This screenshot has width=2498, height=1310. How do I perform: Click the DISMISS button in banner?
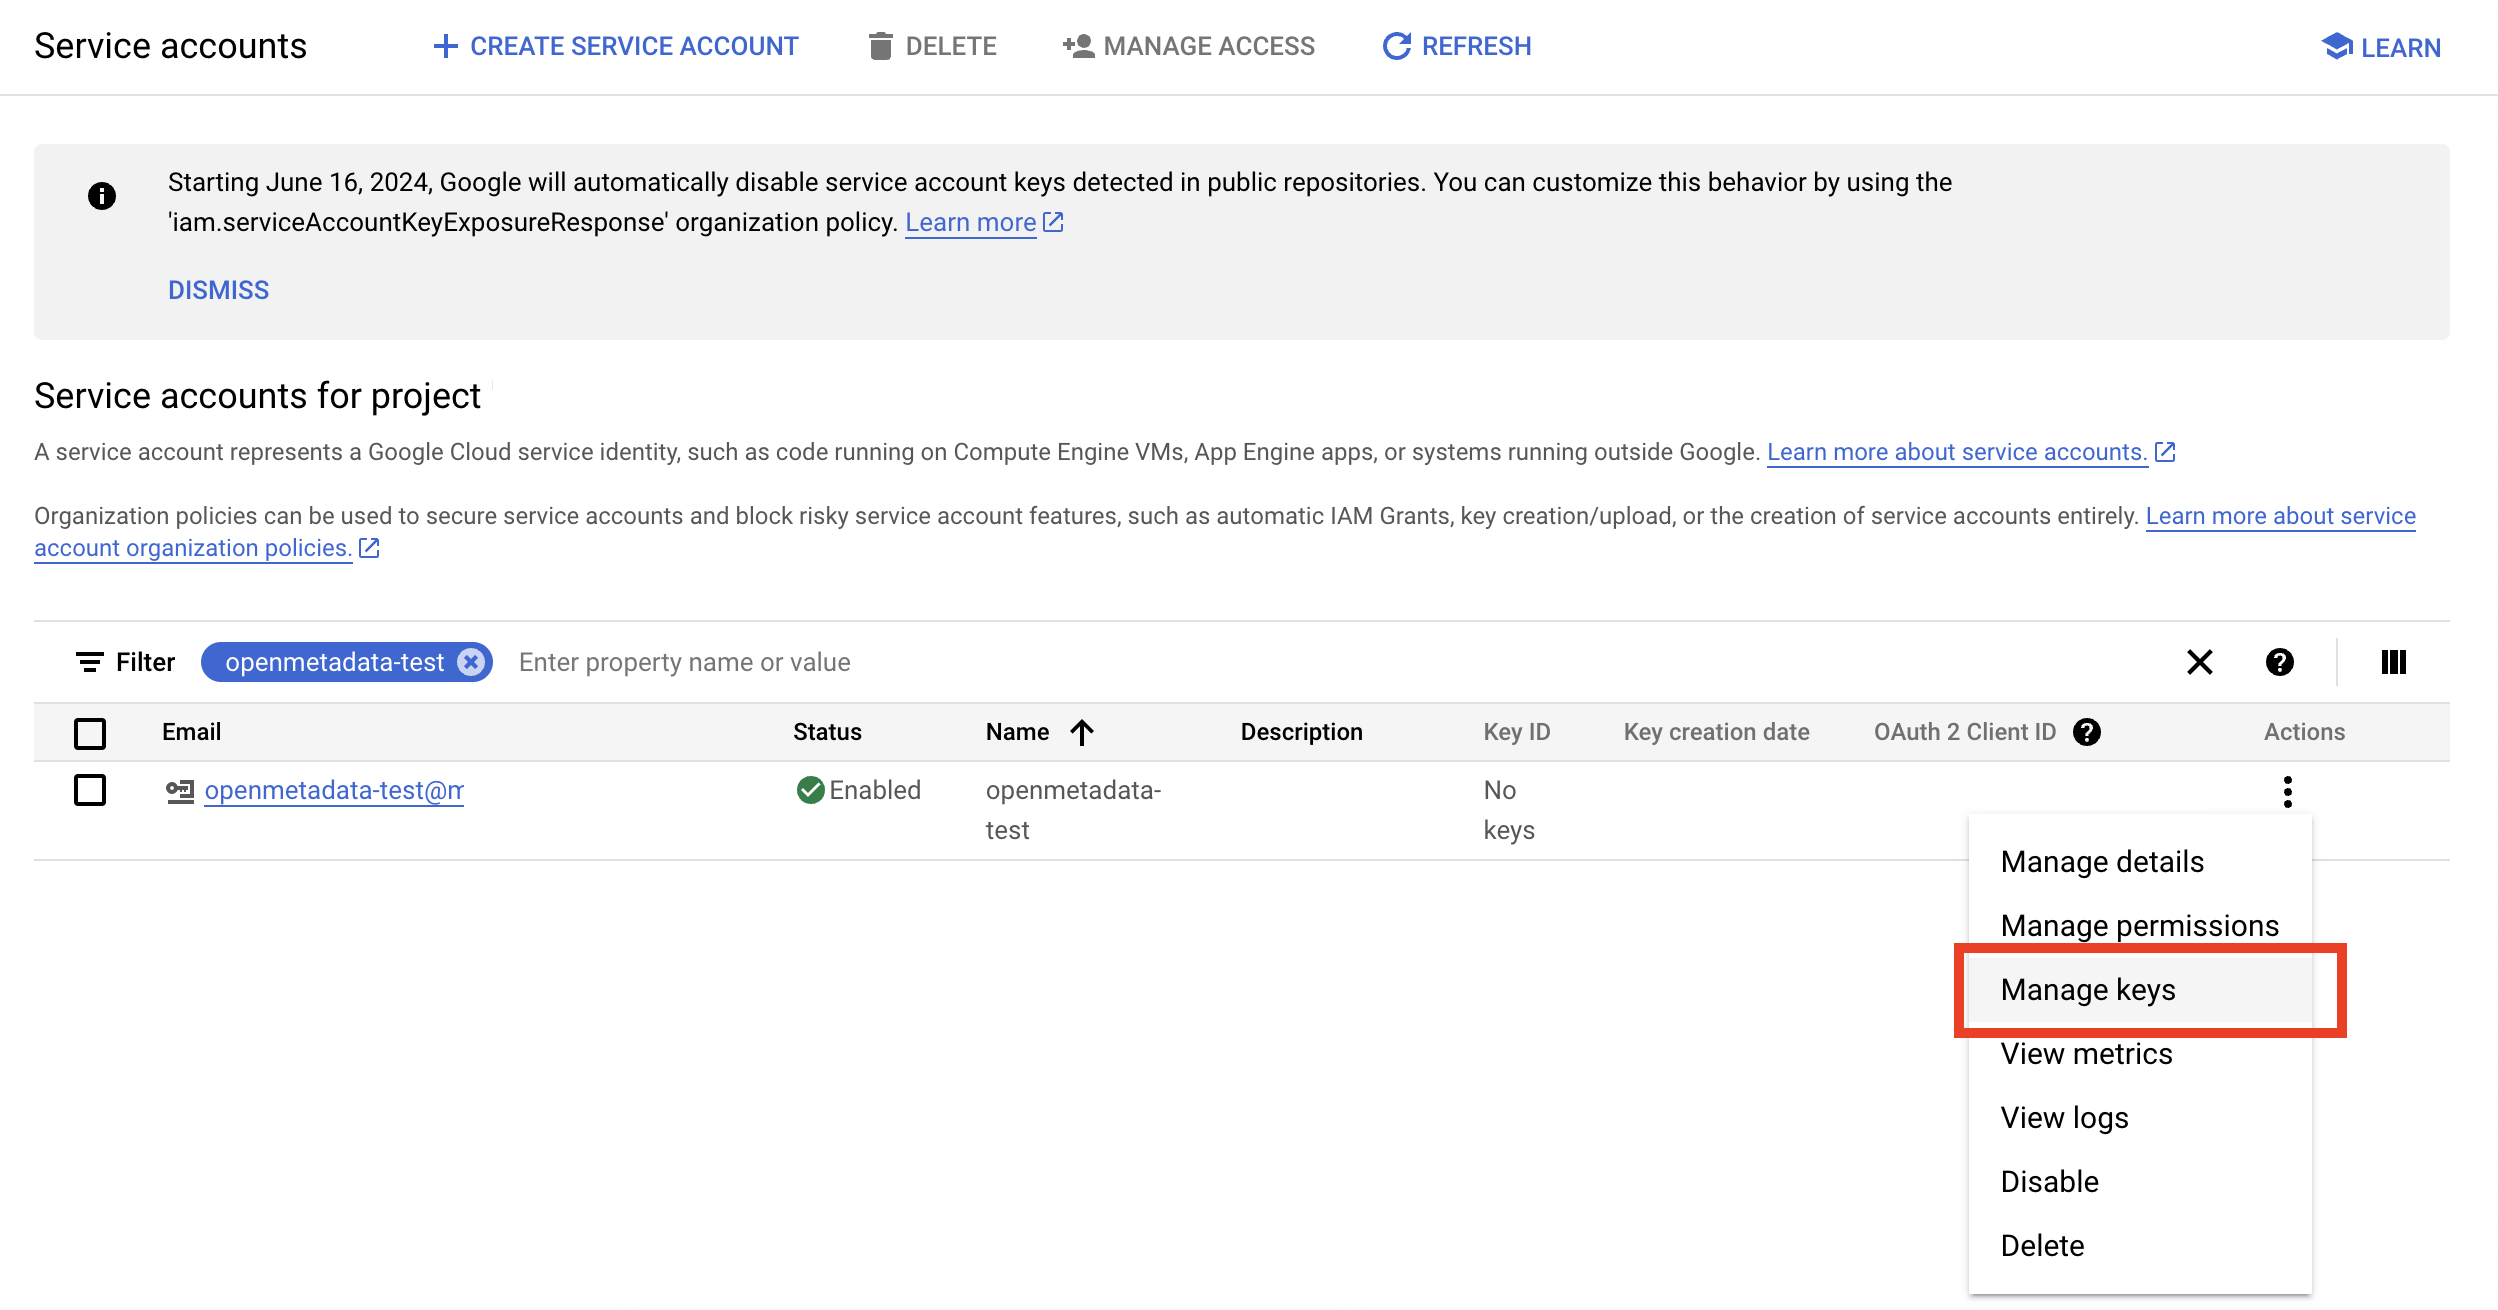click(220, 289)
